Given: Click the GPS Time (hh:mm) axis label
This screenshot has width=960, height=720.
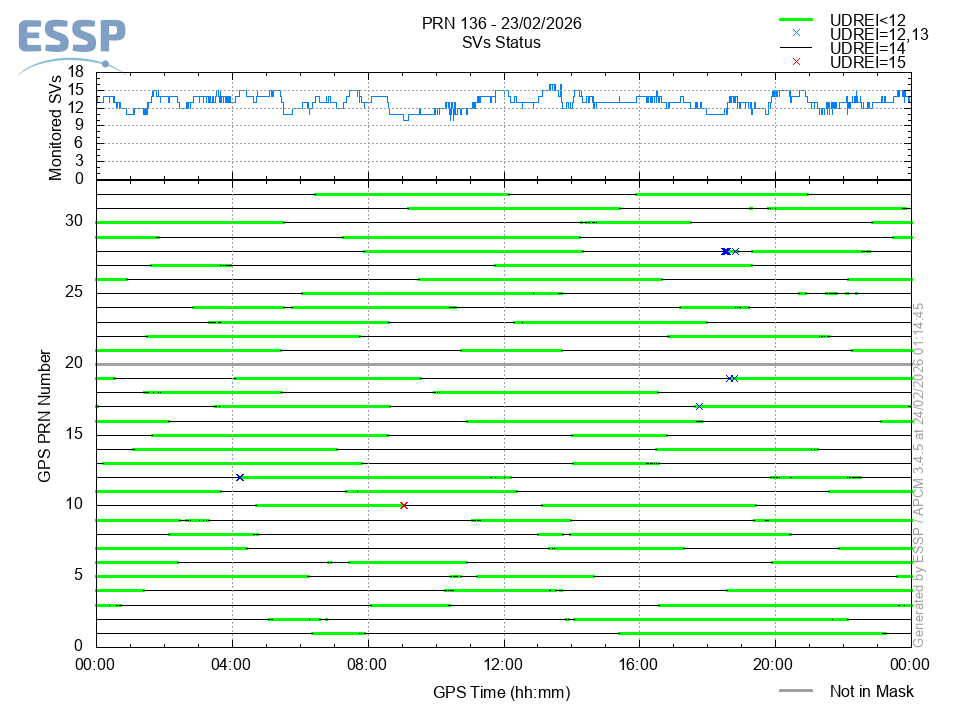Looking at the screenshot, I should click(x=502, y=692).
